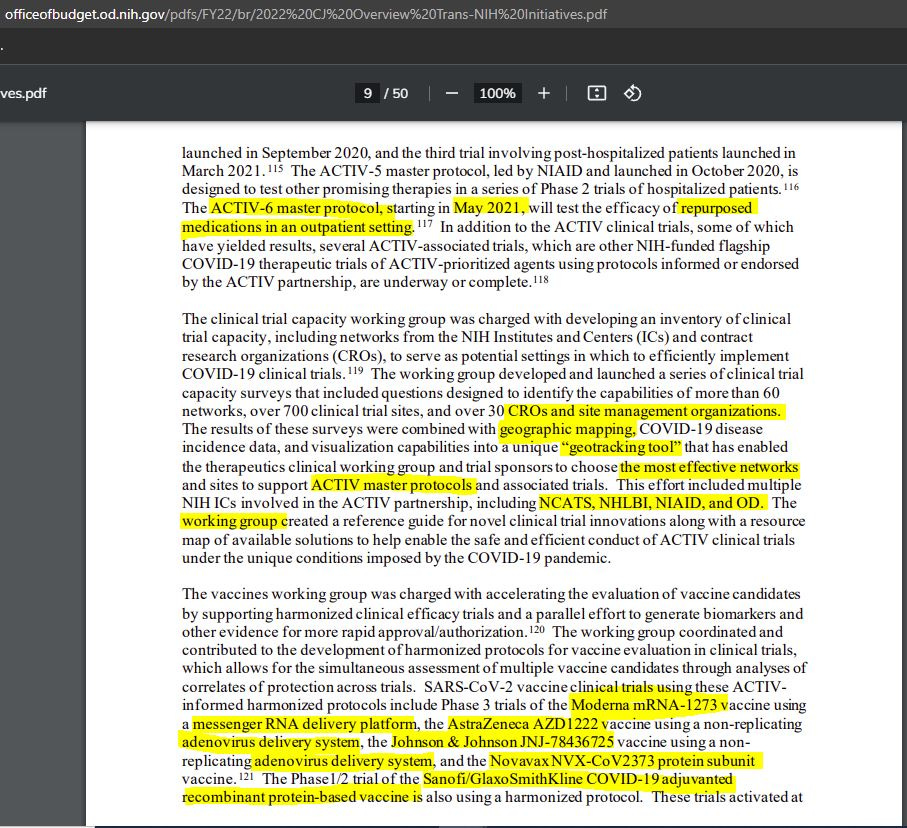Click the 'ves.pdf' document title
This screenshot has height=828, width=907.
23,93
